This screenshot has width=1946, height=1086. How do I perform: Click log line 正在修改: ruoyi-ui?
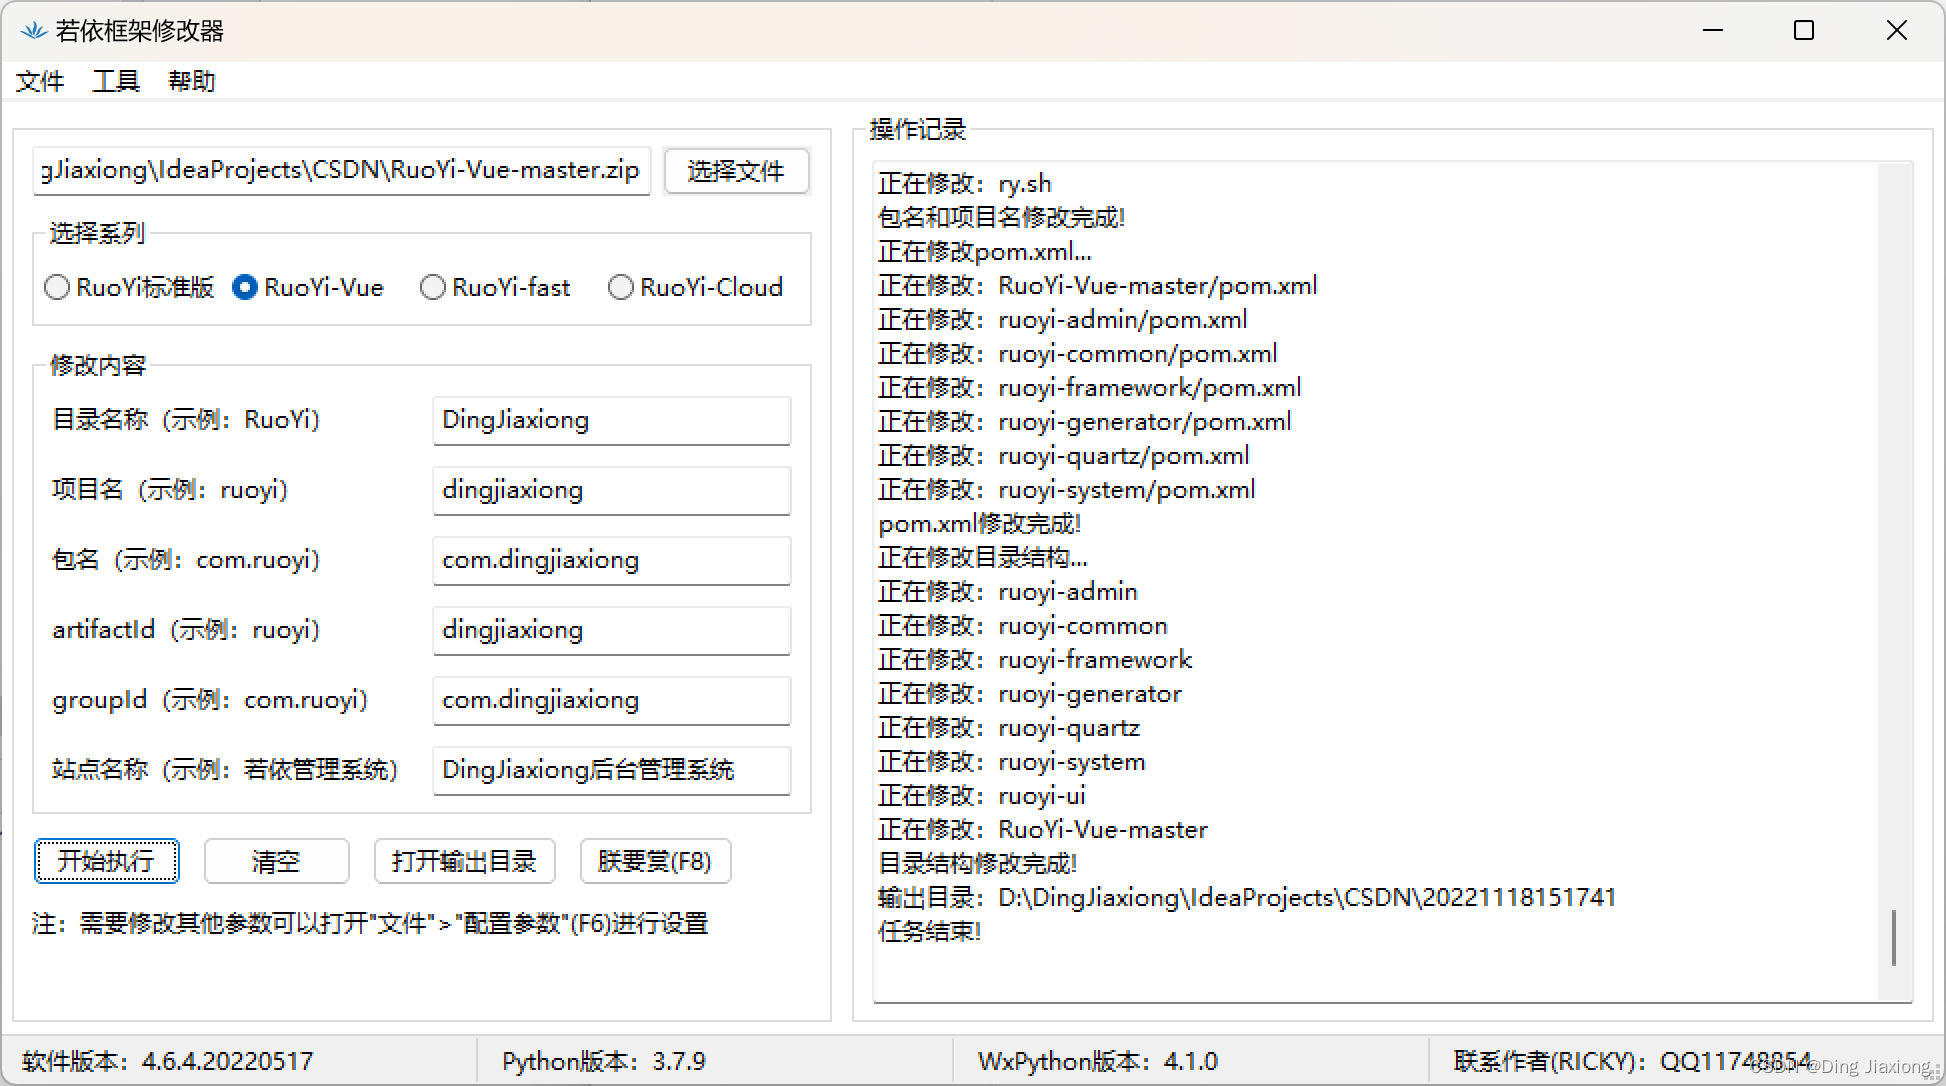pos(982,796)
